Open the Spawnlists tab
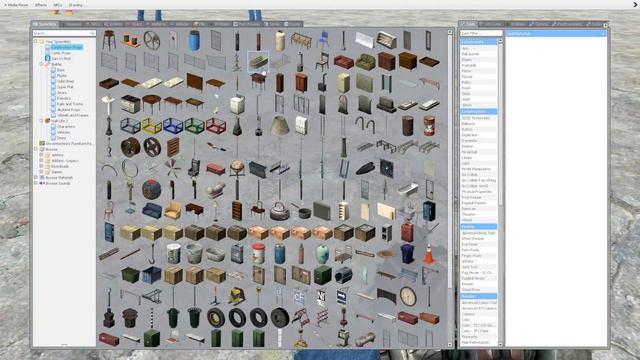The width and height of the screenshot is (640, 360). 45,24
